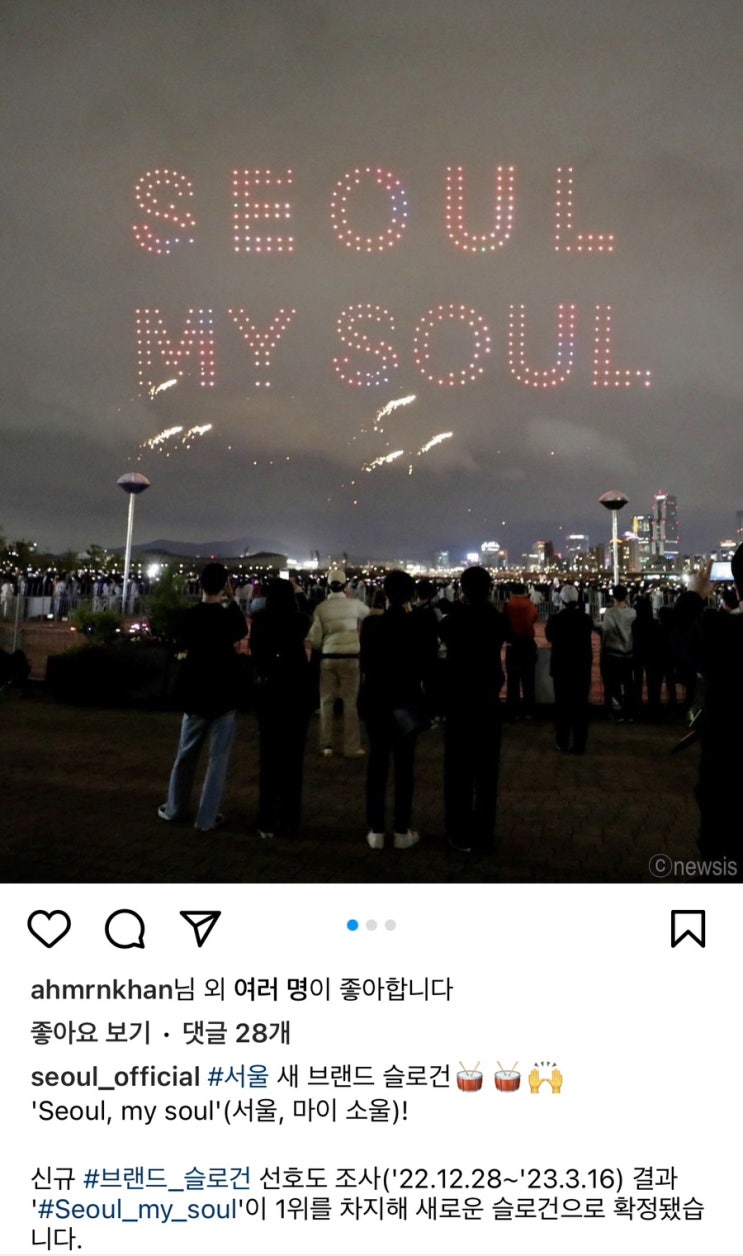The image size is (743, 1256).
Task: Open ahmrnkhan's profile from likes line
Action: pyautogui.click(x=102, y=990)
